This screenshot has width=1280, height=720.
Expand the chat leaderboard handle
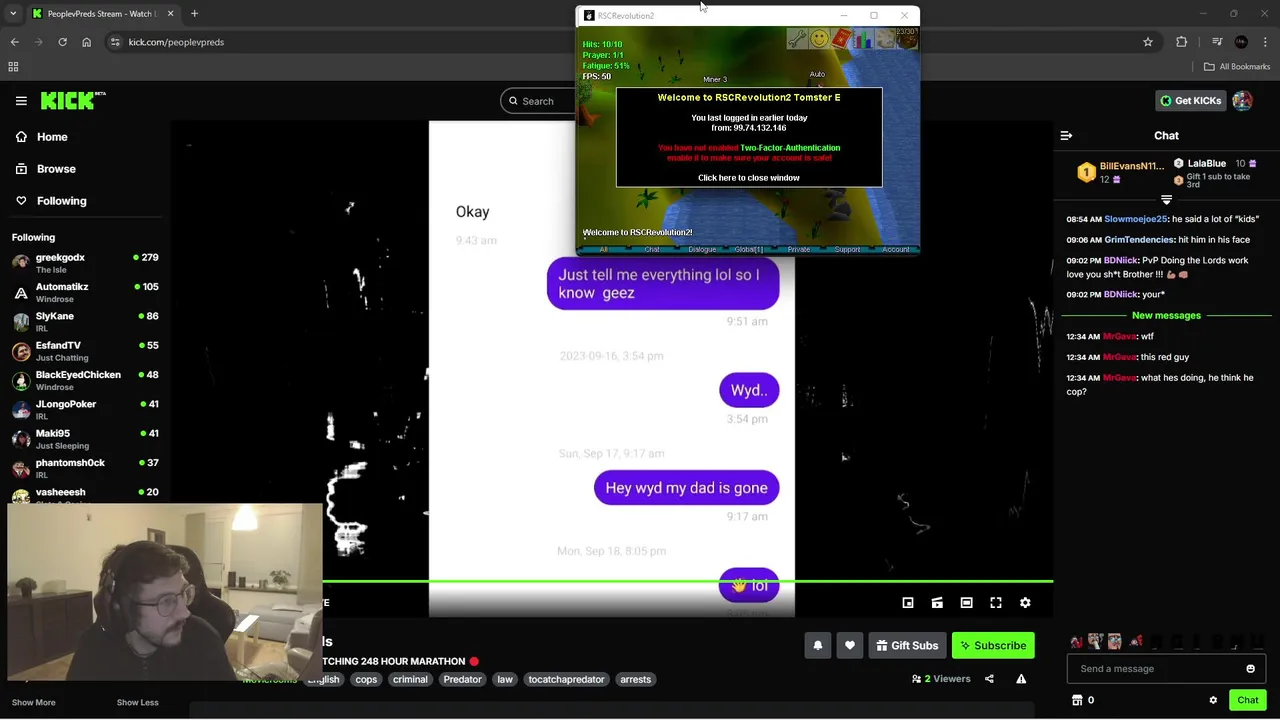click(1166, 199)
